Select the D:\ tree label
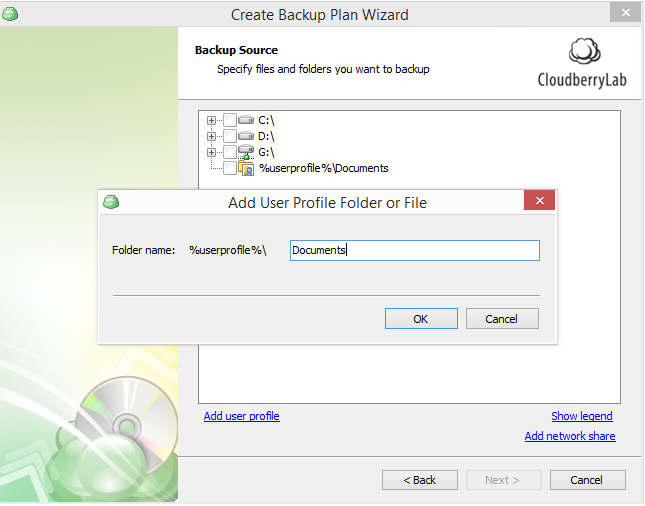Image resolution: width=645 pixels, height=506 pixels. pyautogui.click(x=266, y=136)
